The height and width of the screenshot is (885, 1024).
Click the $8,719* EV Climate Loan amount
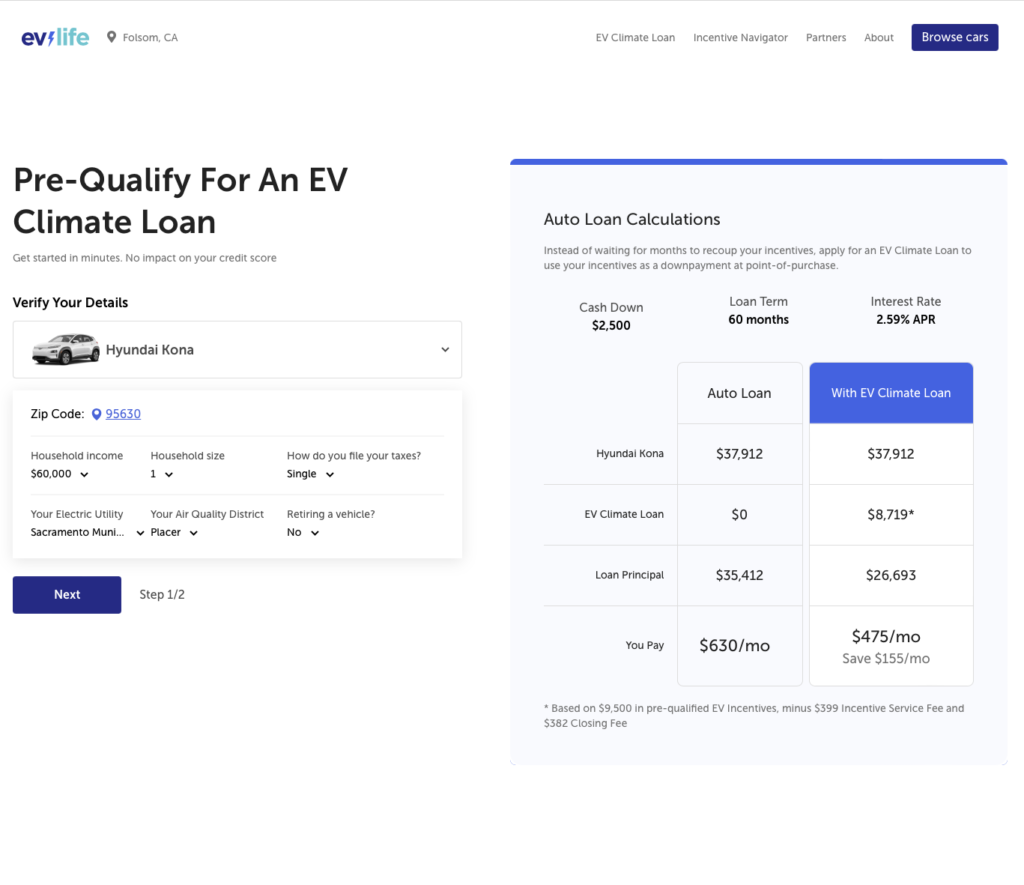pyautogui.click(x=891, y=515)
